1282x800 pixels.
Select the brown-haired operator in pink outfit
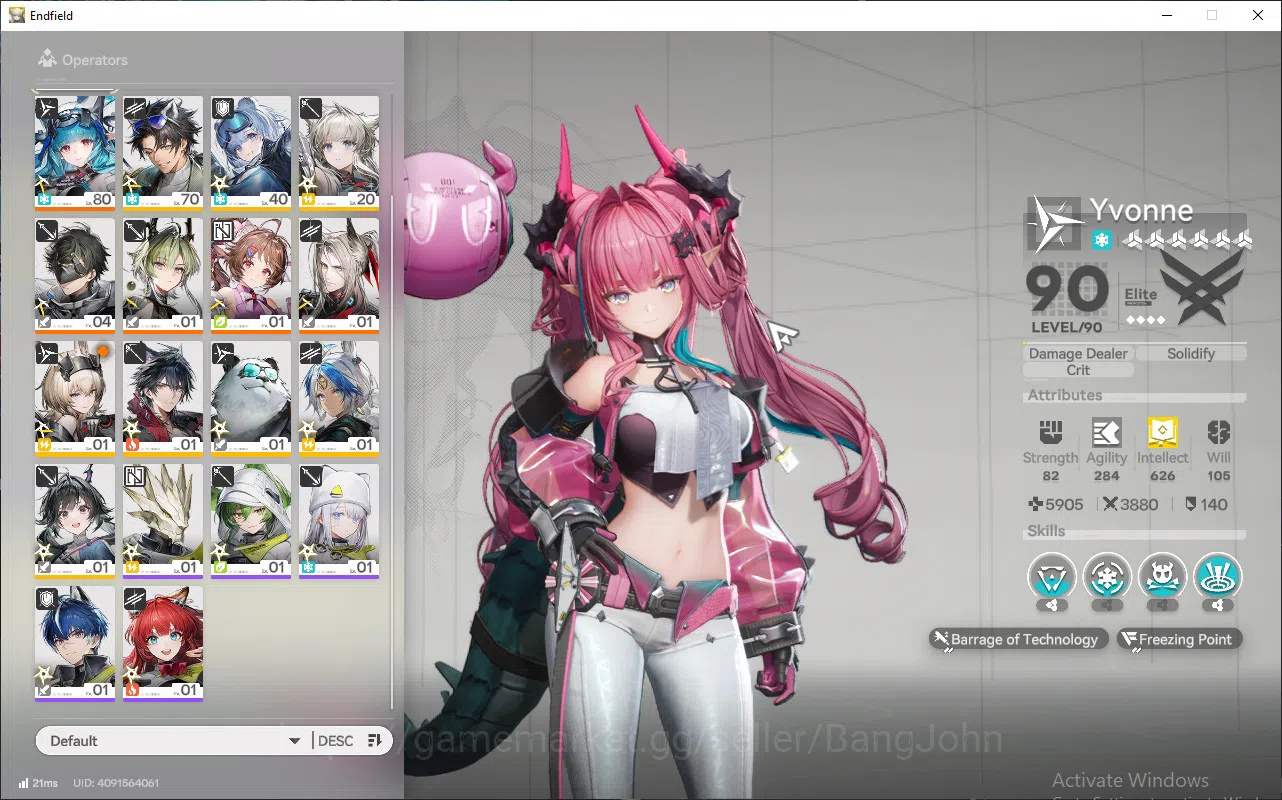(x=251, y=275)
